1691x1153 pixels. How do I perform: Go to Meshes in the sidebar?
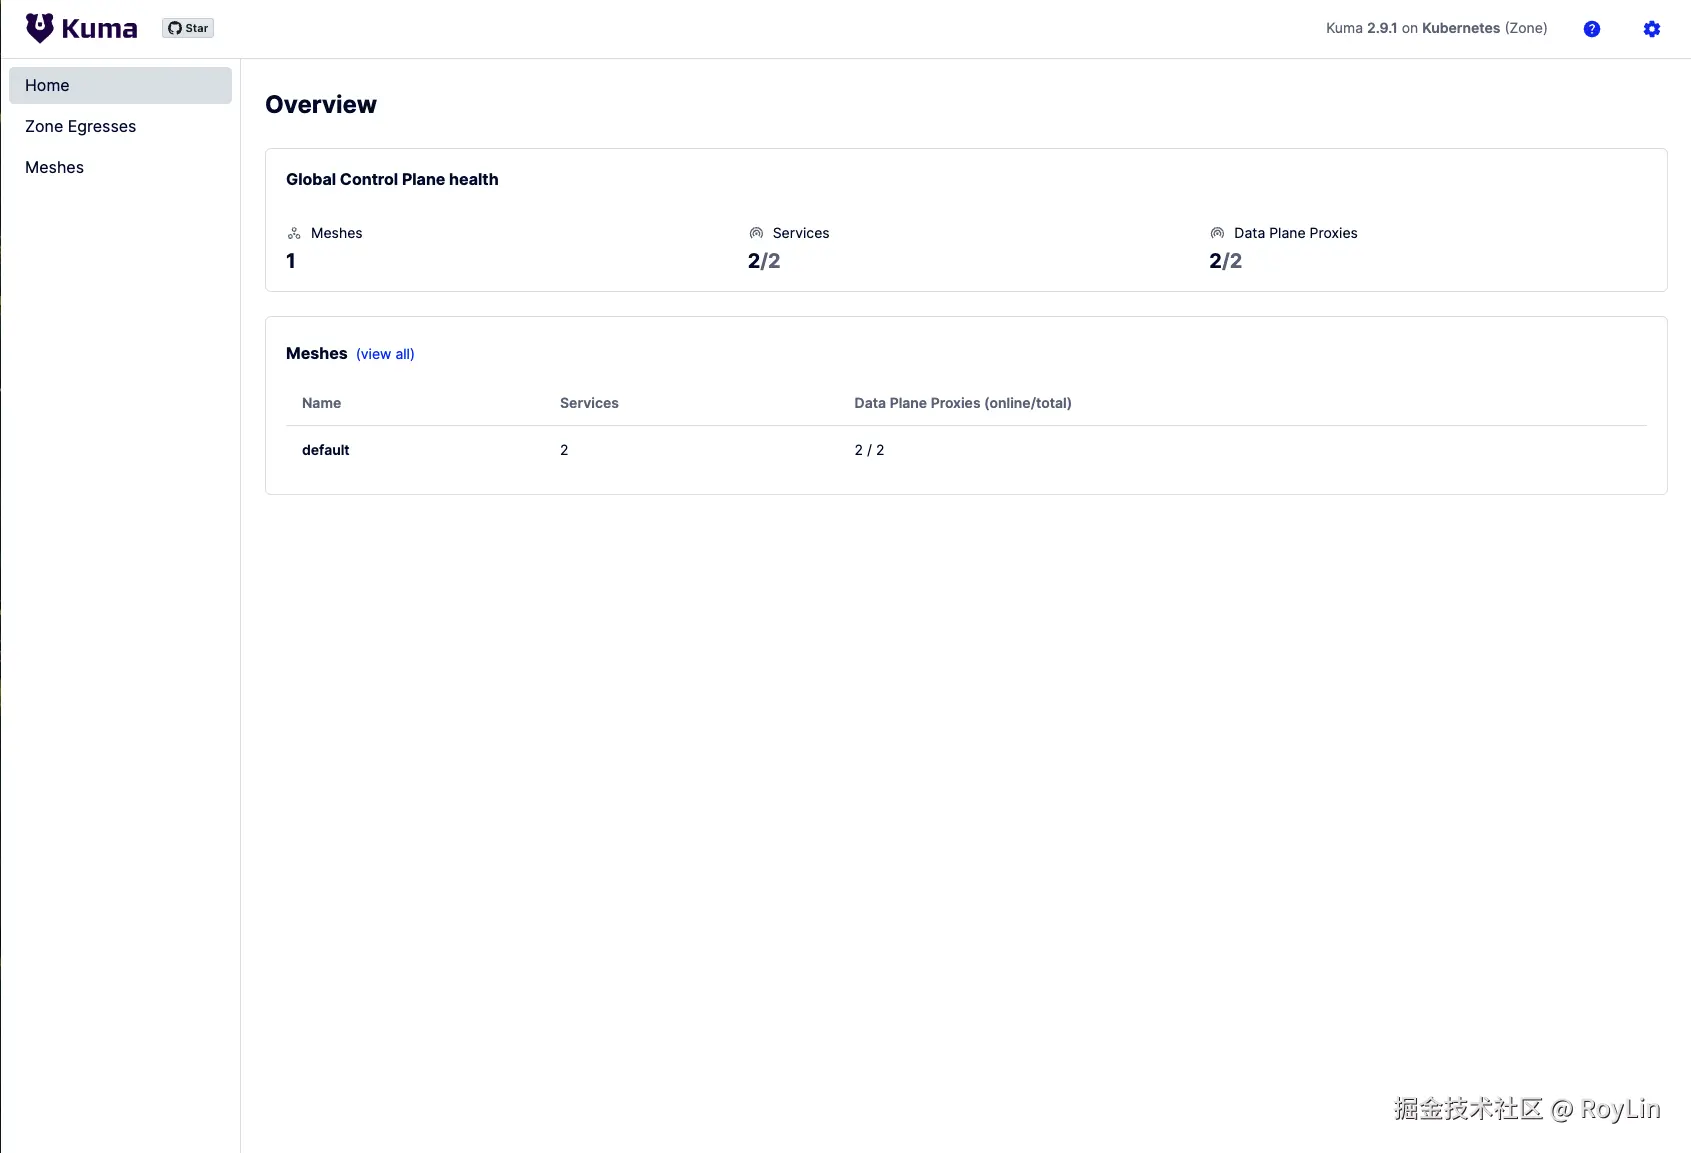click(54, 167)
